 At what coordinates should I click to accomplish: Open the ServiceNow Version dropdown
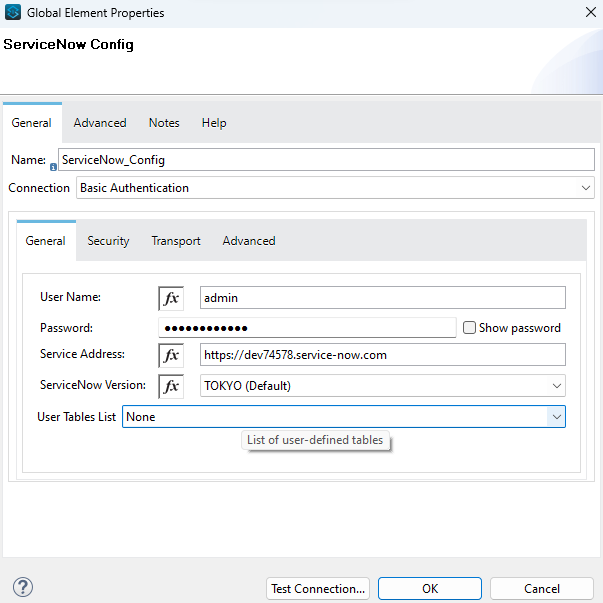(x=557, y=386)
